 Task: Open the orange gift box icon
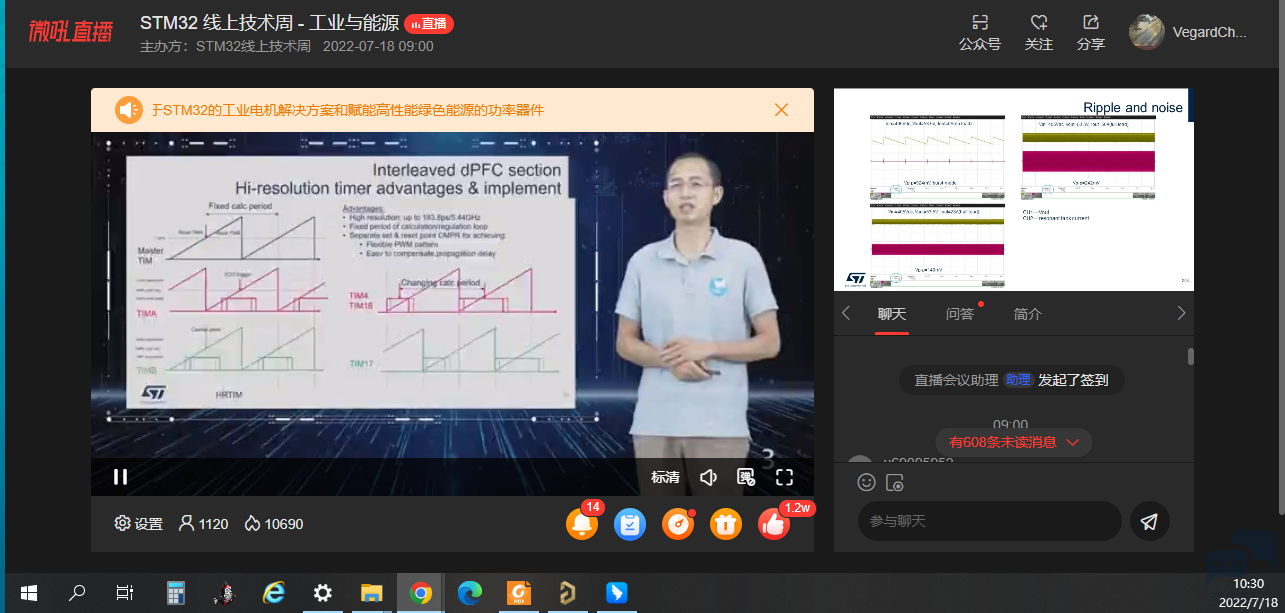click(x=726, y=524)
